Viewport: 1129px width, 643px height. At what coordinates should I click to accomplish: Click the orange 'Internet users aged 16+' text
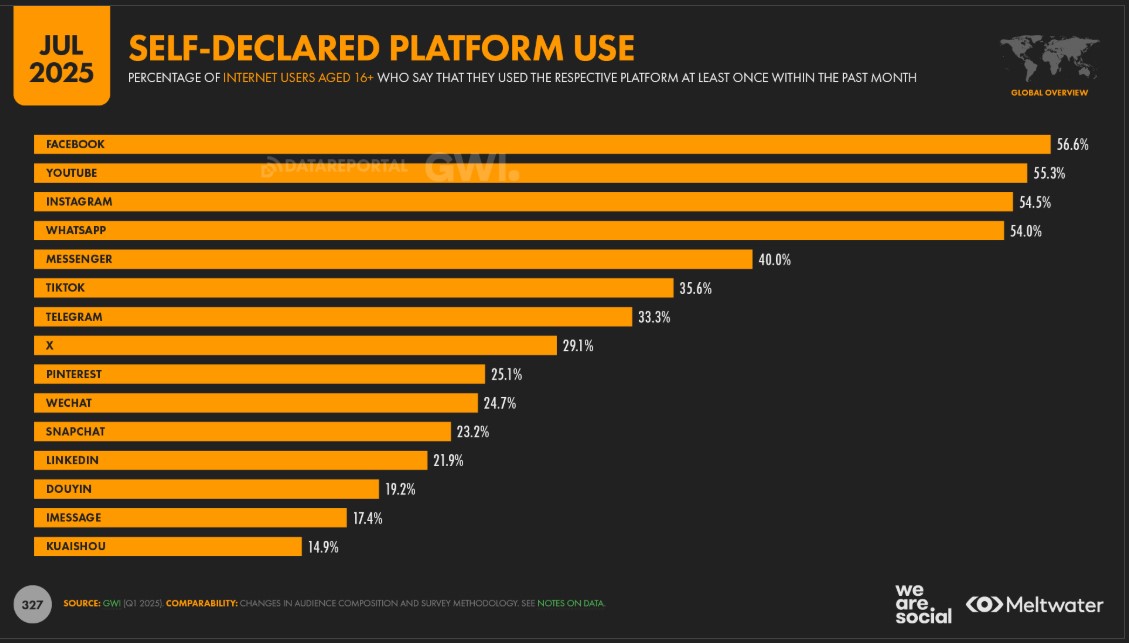coord(297,78)
